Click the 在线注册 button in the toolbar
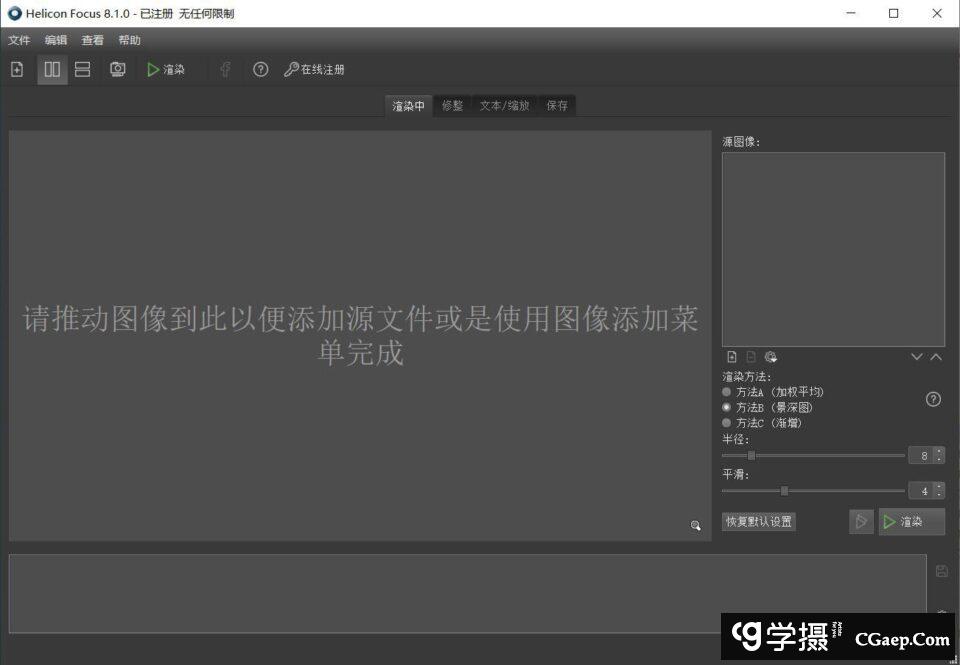Viewport: 960px width, 665px height. (314, 69)
